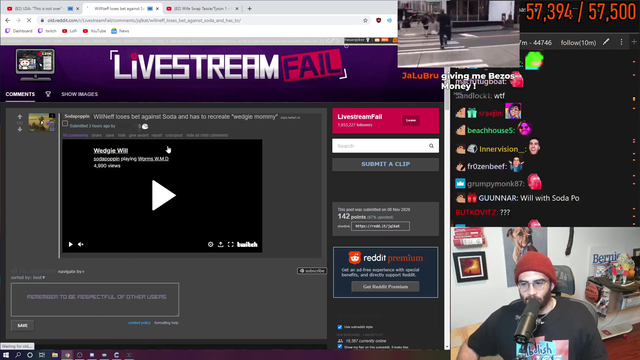
Task: Open the Worms post thumbnail
Action: [x=42, y=122]
